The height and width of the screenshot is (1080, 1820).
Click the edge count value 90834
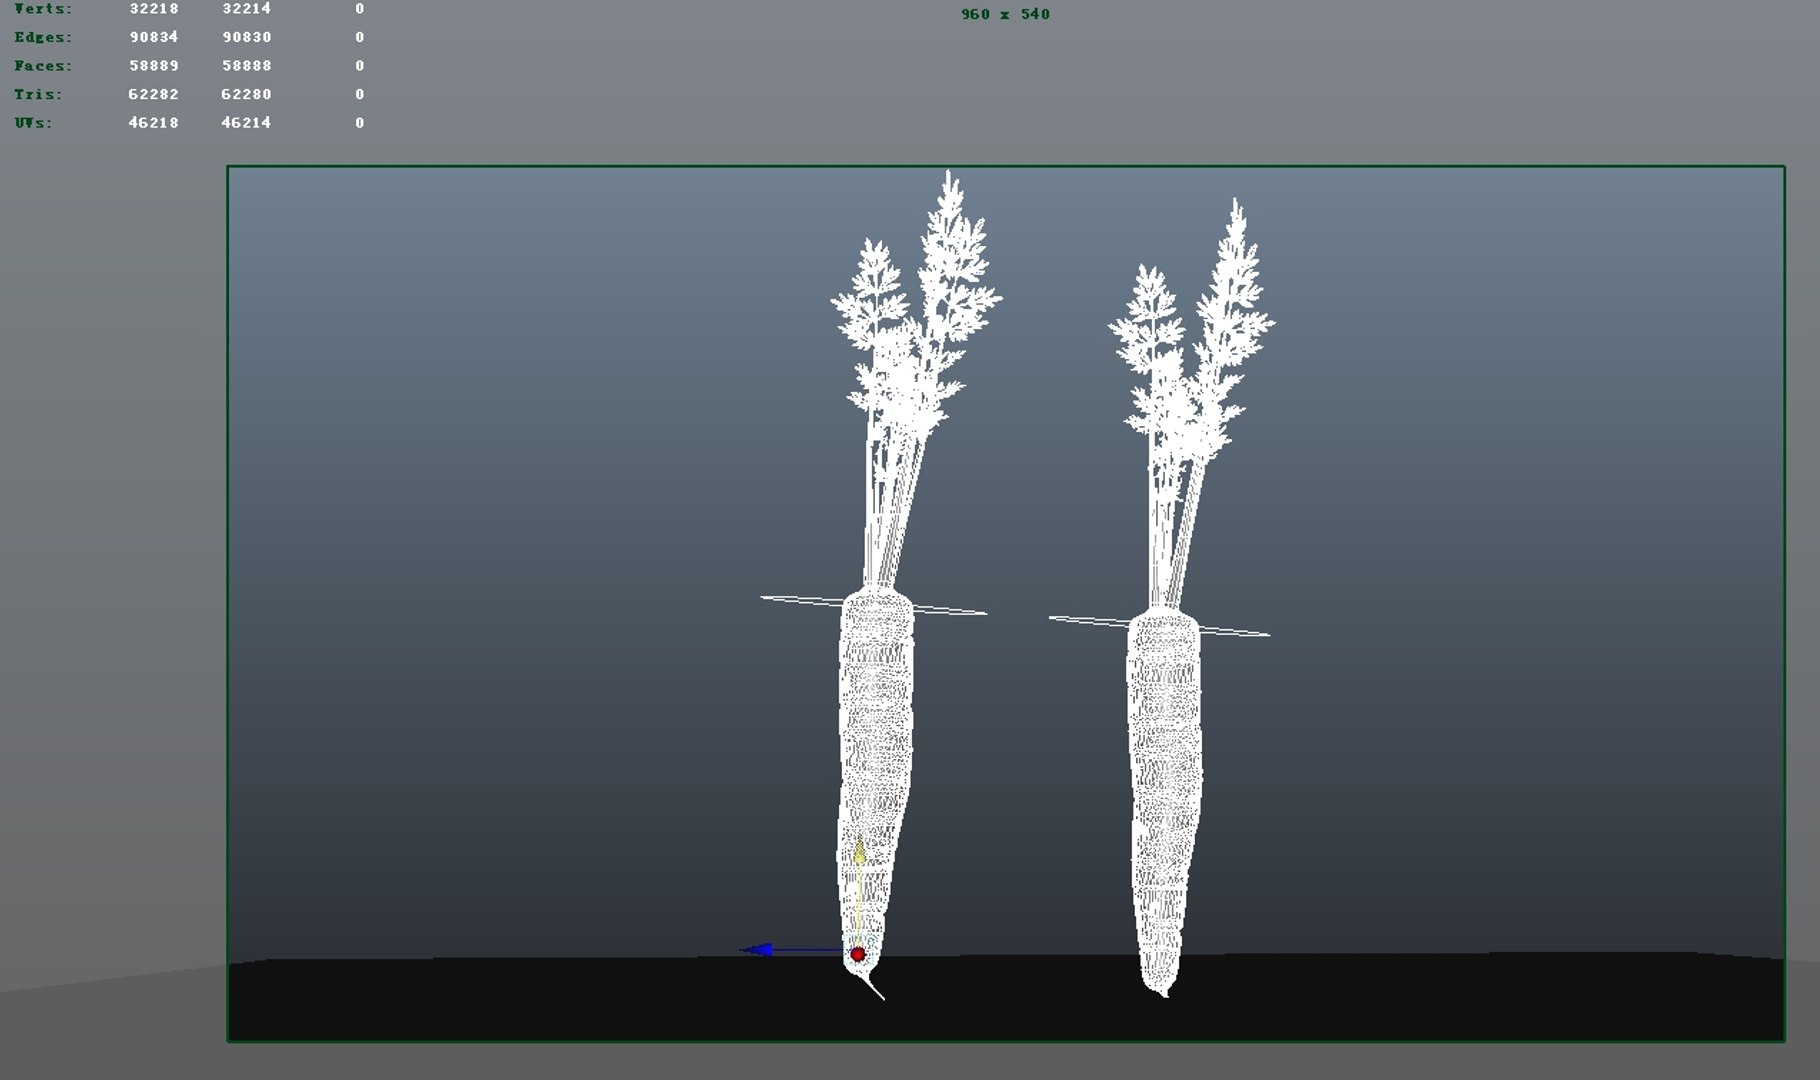click(154, 37)
